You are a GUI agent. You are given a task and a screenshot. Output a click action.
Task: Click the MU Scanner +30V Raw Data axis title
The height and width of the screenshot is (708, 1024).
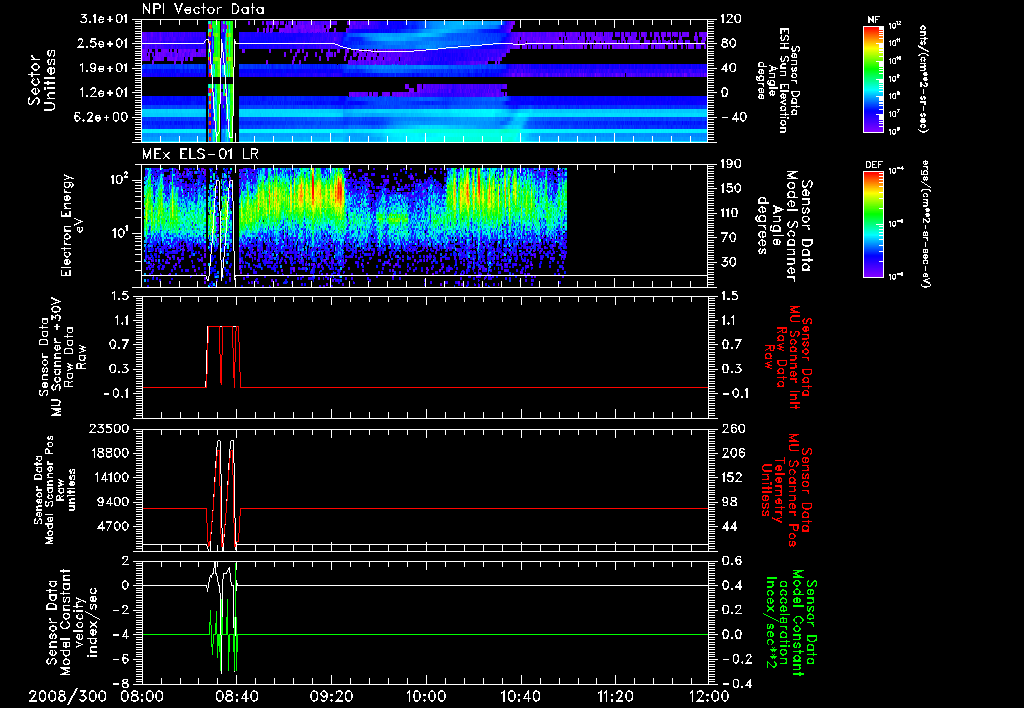tap(62, 357)
